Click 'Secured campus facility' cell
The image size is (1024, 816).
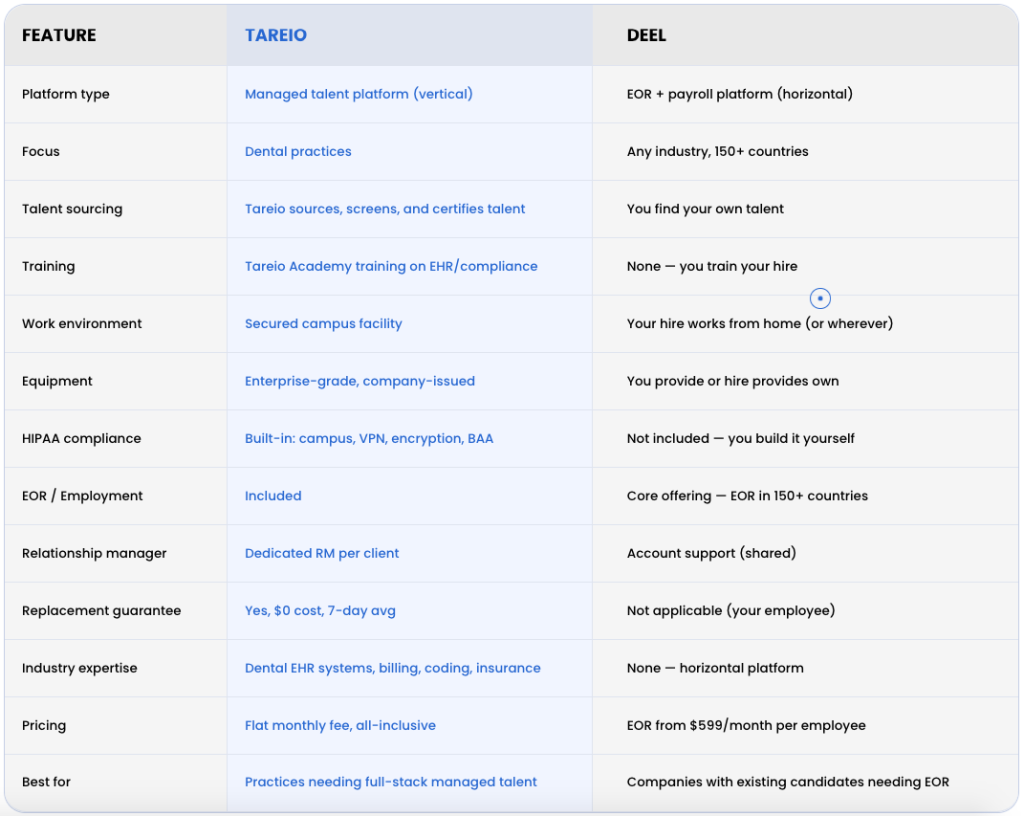323,324
